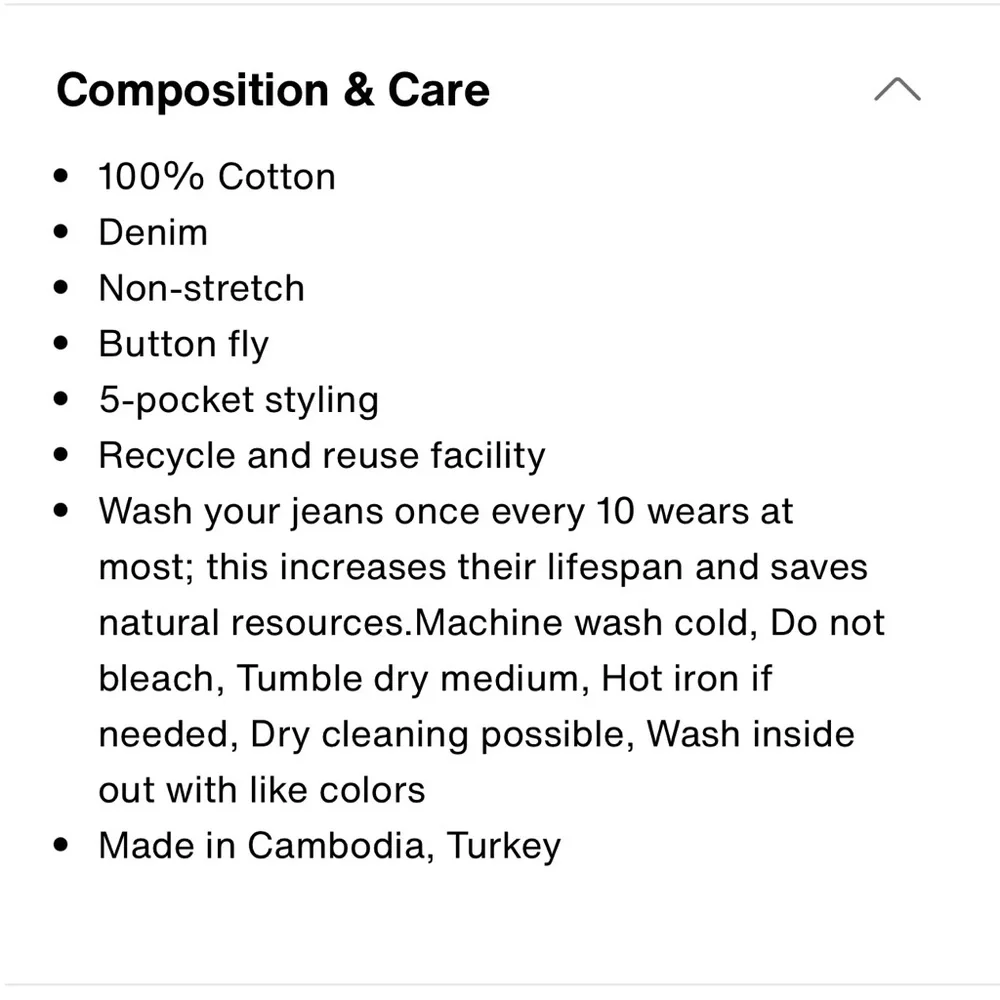Click the bullet beside Recycle and reuse facility
The image size is (1000, 1000).
[64, 456]
